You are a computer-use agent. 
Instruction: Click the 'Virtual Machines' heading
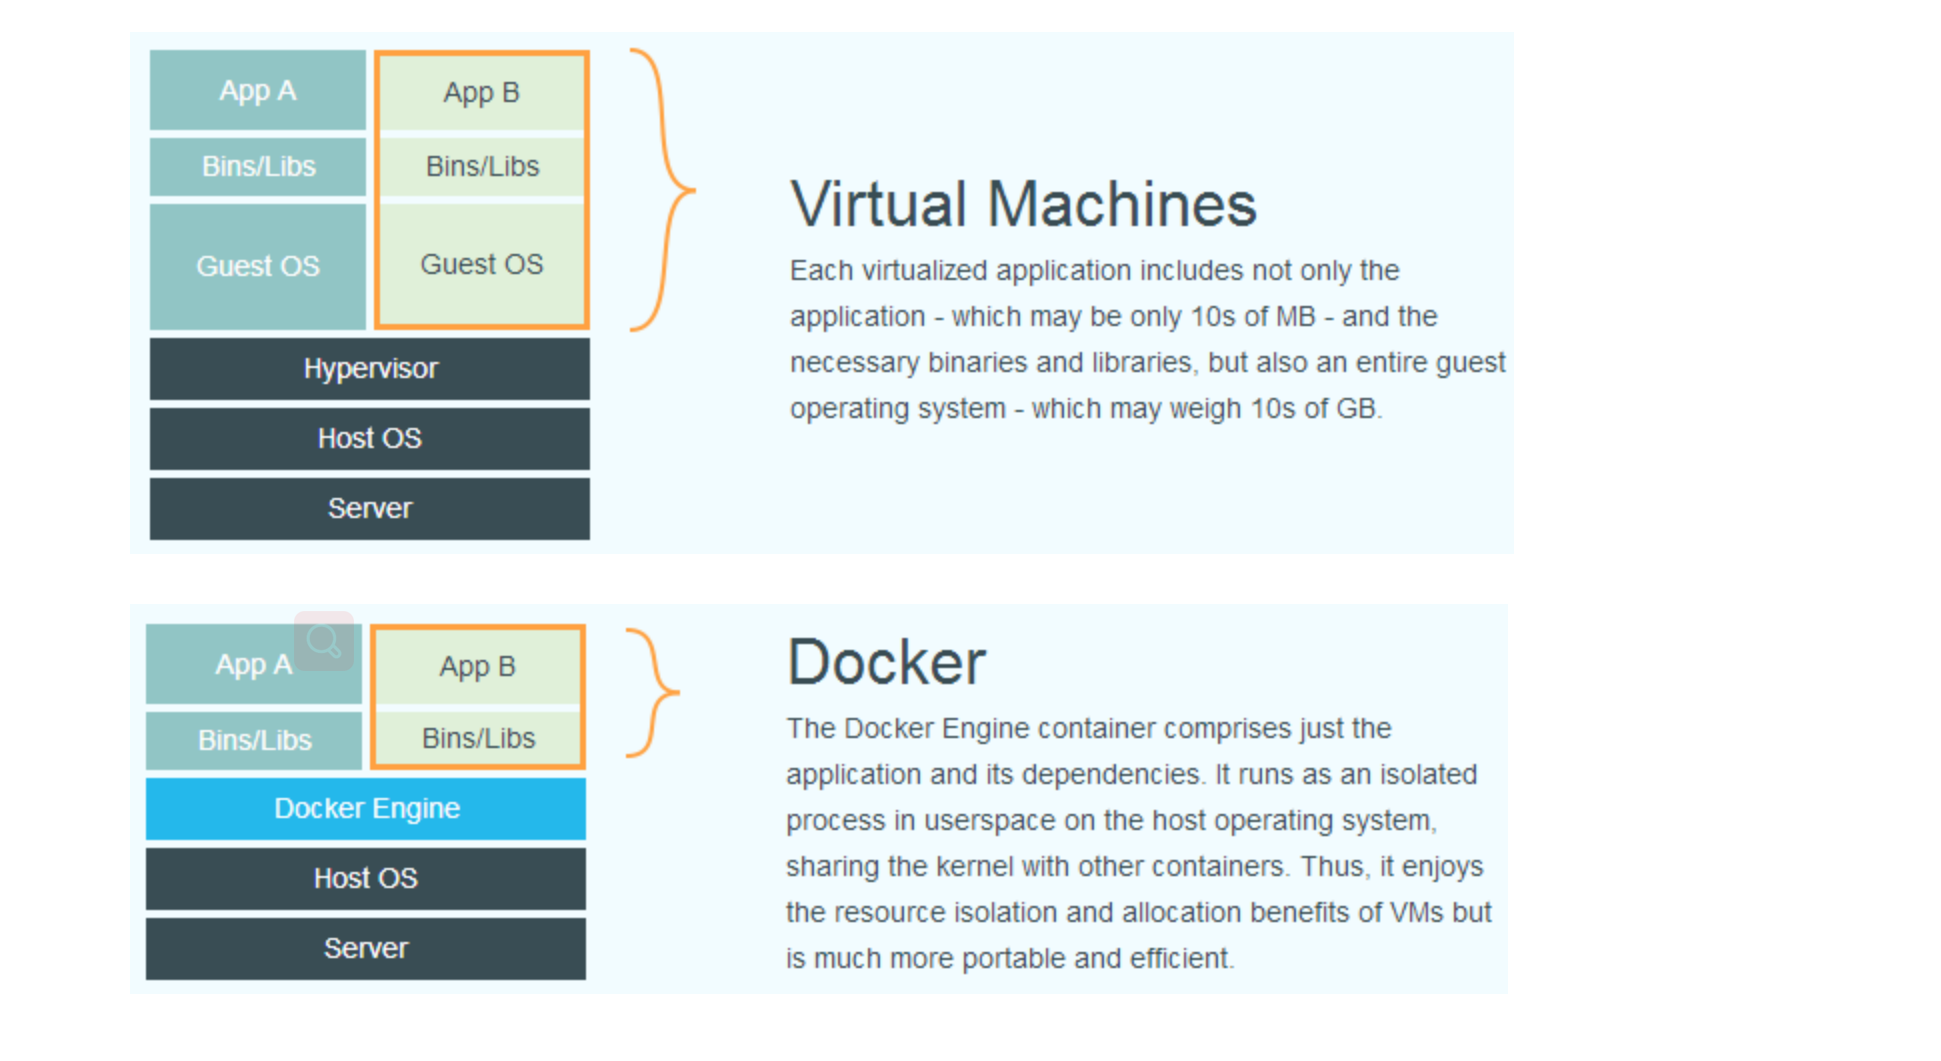1023,204
